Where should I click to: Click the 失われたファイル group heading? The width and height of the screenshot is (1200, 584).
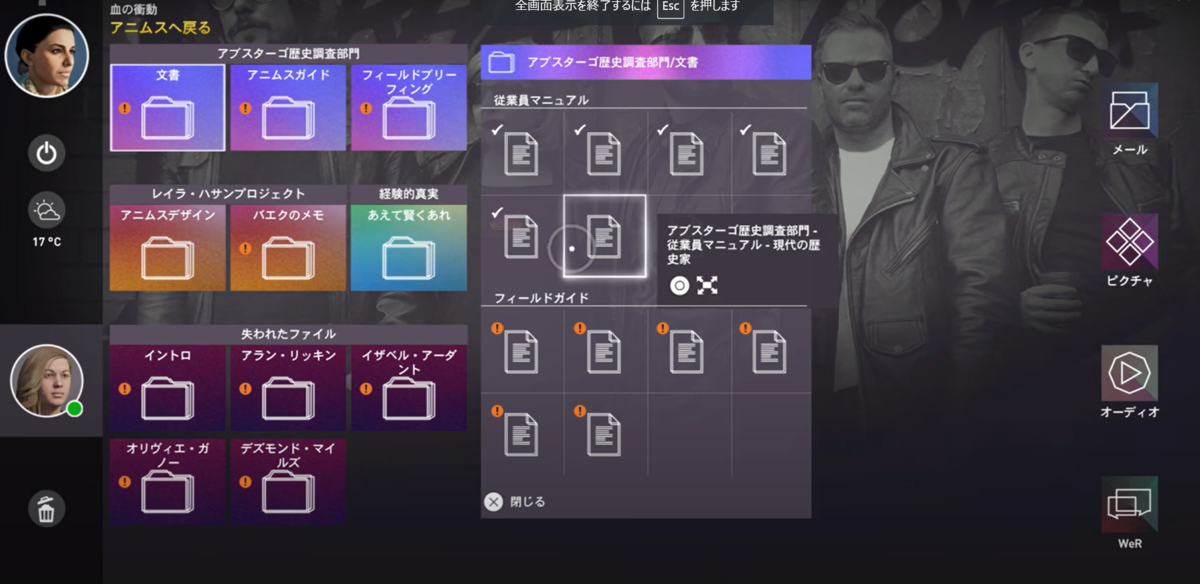pyautogui.click(x=288, y=334)
